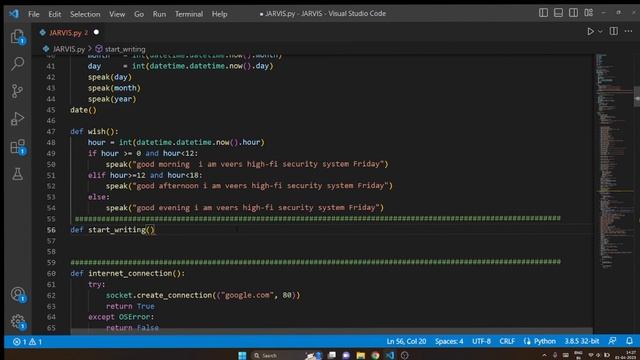
Task: Click the VS Code logo icon
Action: tap(14, 13)
